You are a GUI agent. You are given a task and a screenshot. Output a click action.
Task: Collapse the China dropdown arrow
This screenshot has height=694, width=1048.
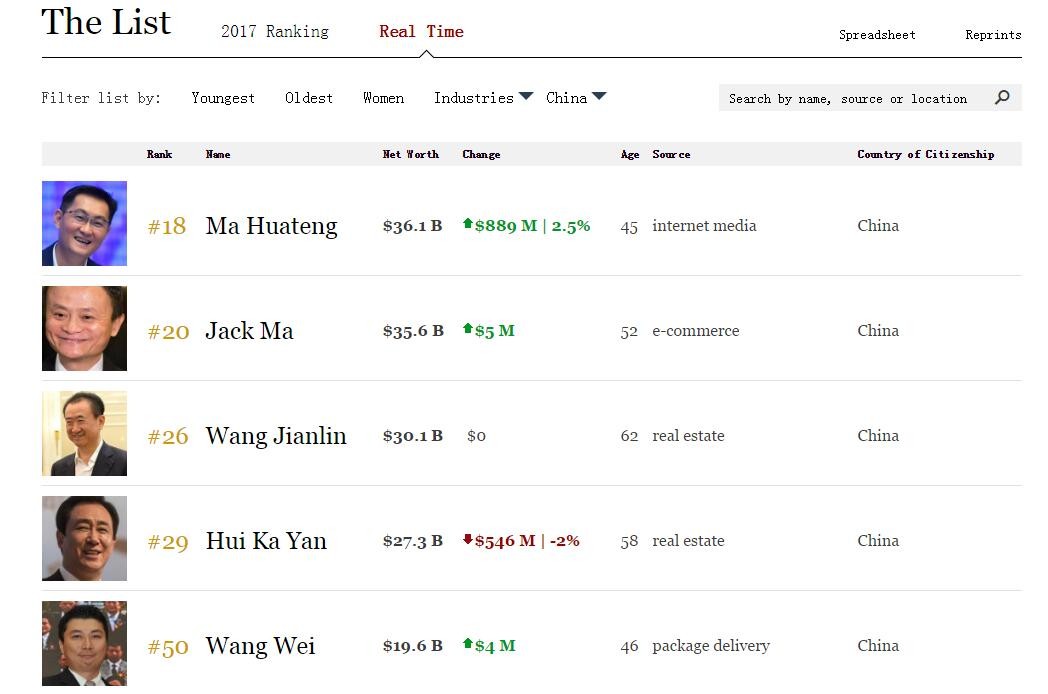[598, 96]
